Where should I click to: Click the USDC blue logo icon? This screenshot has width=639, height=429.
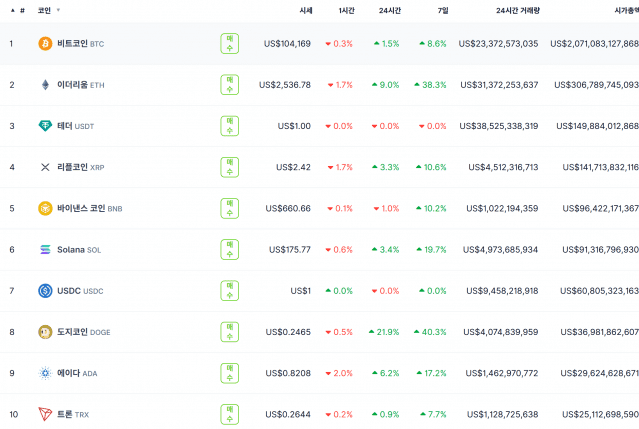(45, 290)
